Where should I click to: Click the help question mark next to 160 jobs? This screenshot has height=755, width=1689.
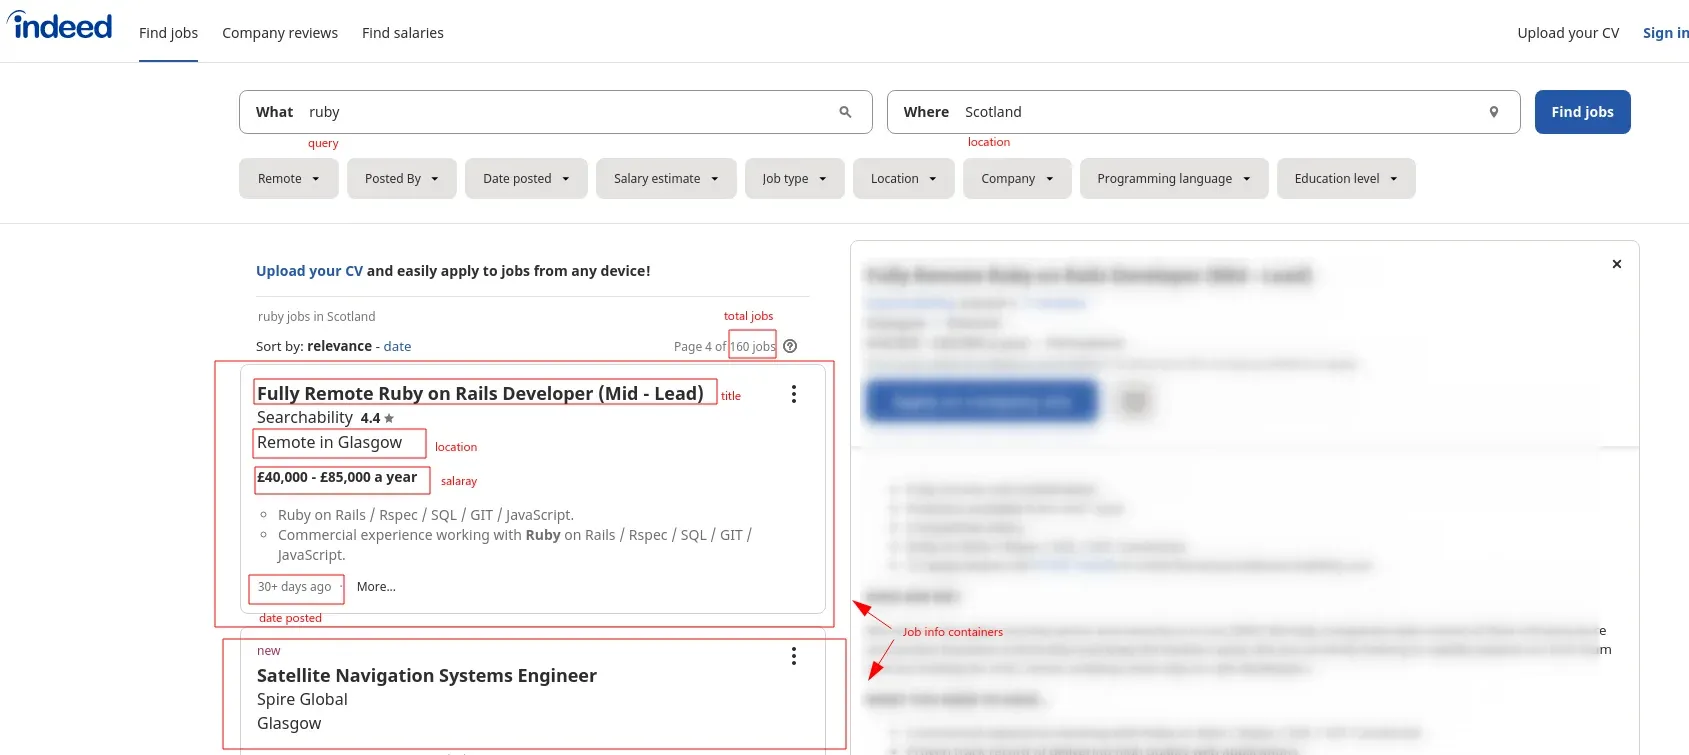pos(790,346)
